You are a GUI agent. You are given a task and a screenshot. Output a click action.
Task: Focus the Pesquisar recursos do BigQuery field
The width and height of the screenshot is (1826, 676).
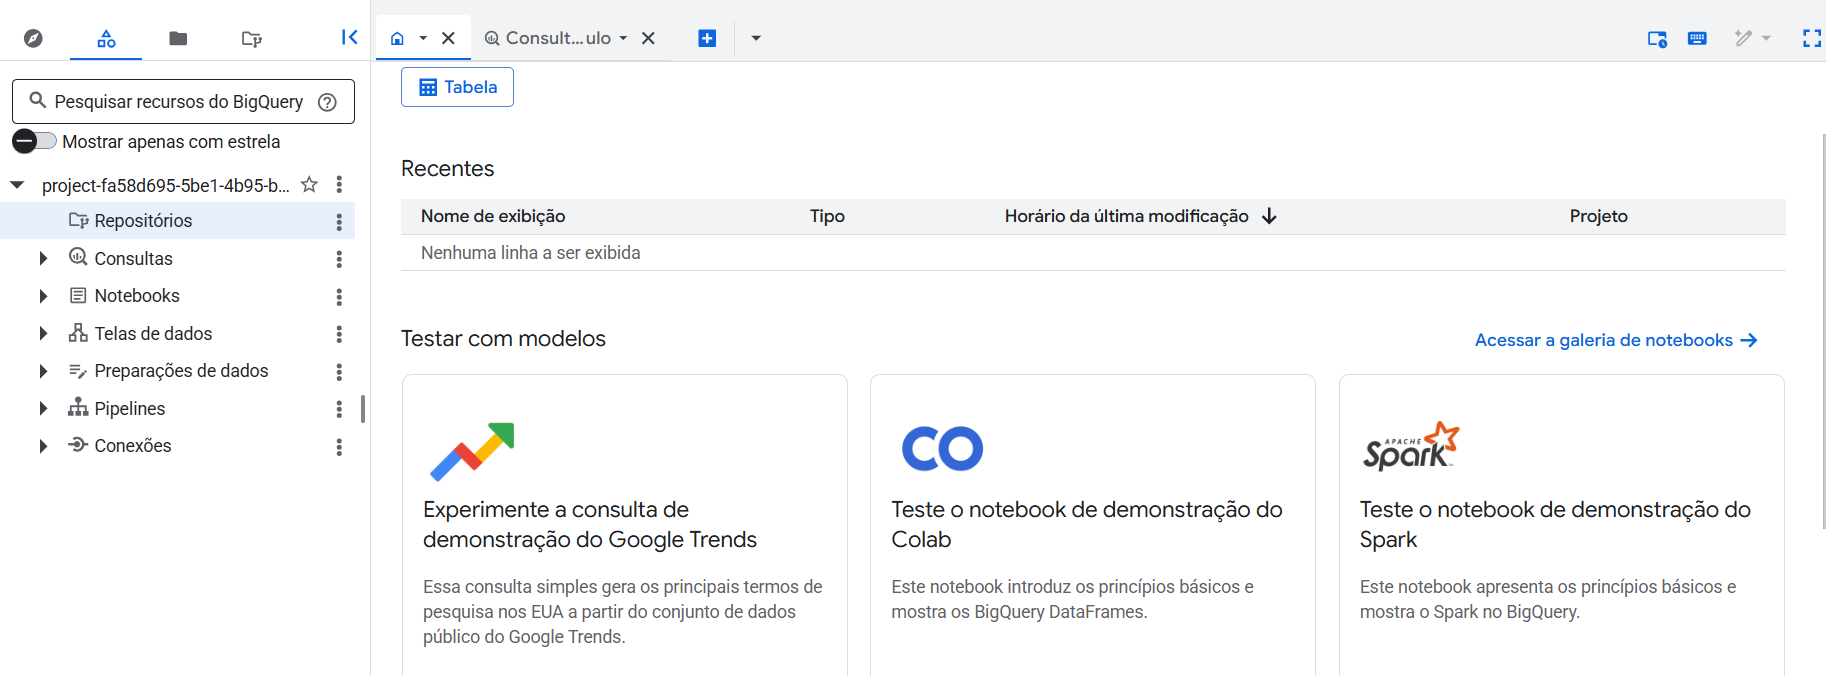click(183, 101)
